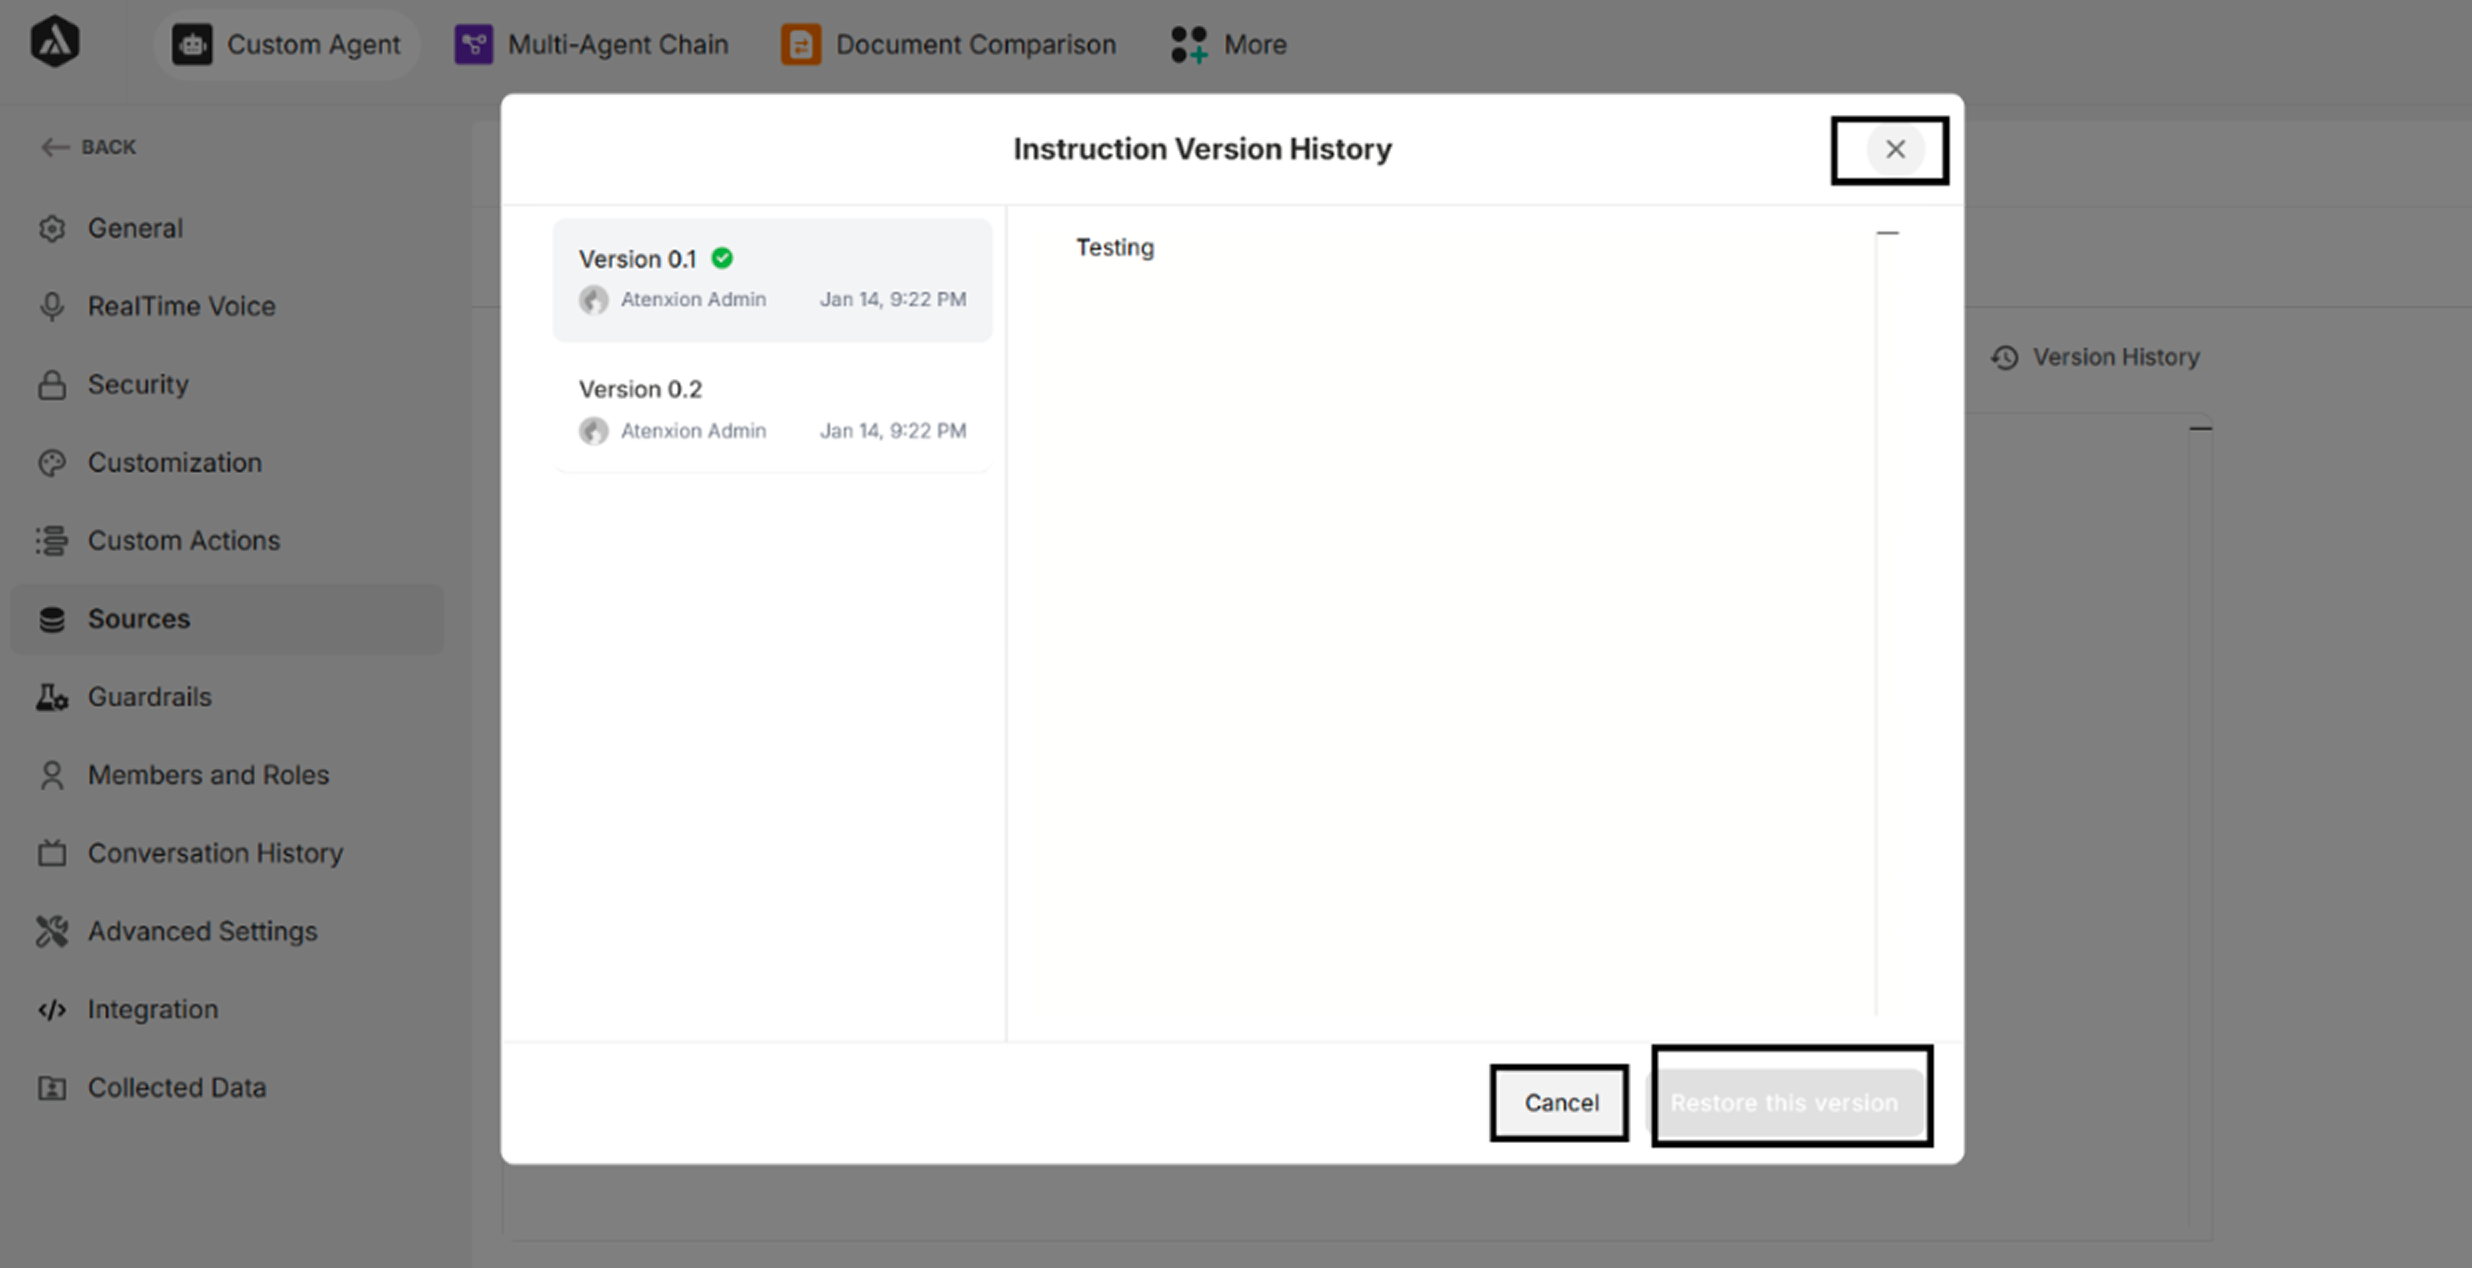2472x1268 pixels.
Task: Open Custom Actions list icon
Action: click(52, 541)
